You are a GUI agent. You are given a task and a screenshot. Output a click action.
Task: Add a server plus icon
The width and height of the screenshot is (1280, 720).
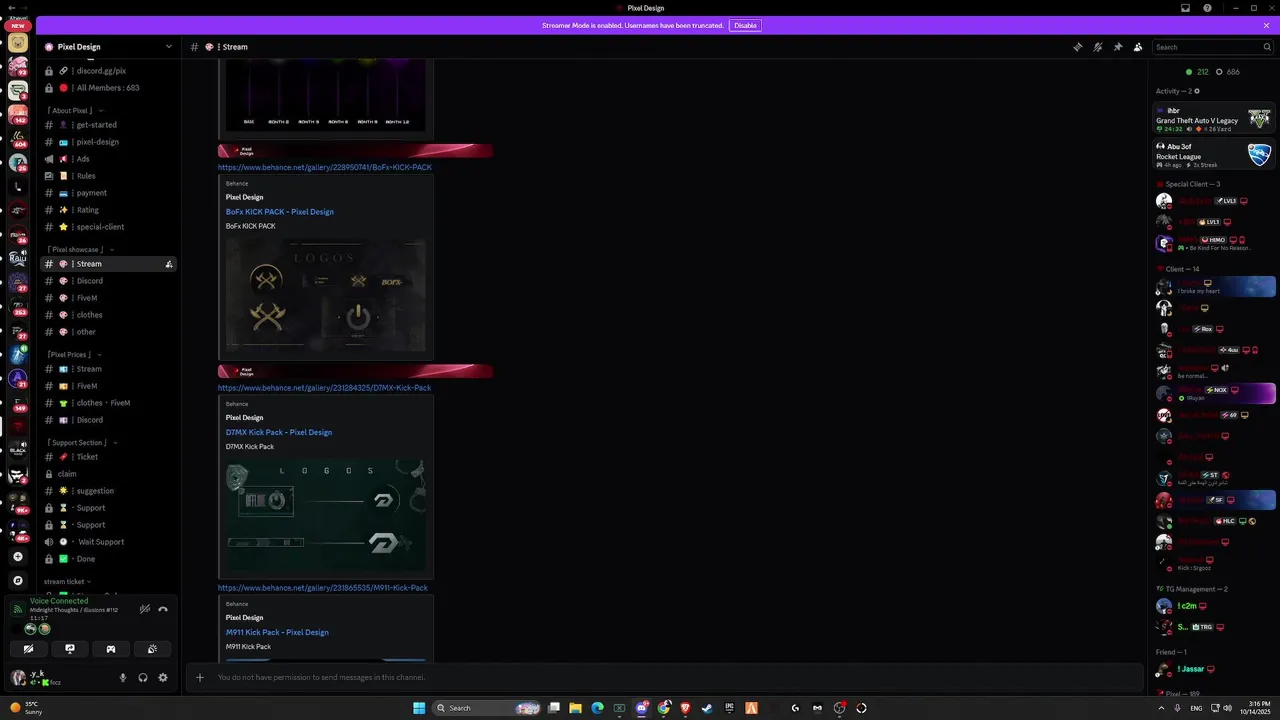coord(17,557)
